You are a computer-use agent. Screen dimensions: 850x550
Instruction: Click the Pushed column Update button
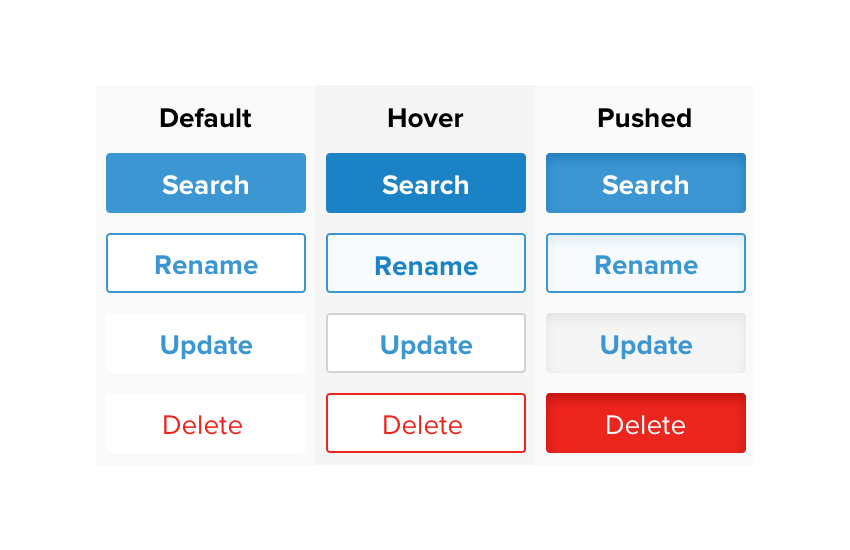coord(646,343)
